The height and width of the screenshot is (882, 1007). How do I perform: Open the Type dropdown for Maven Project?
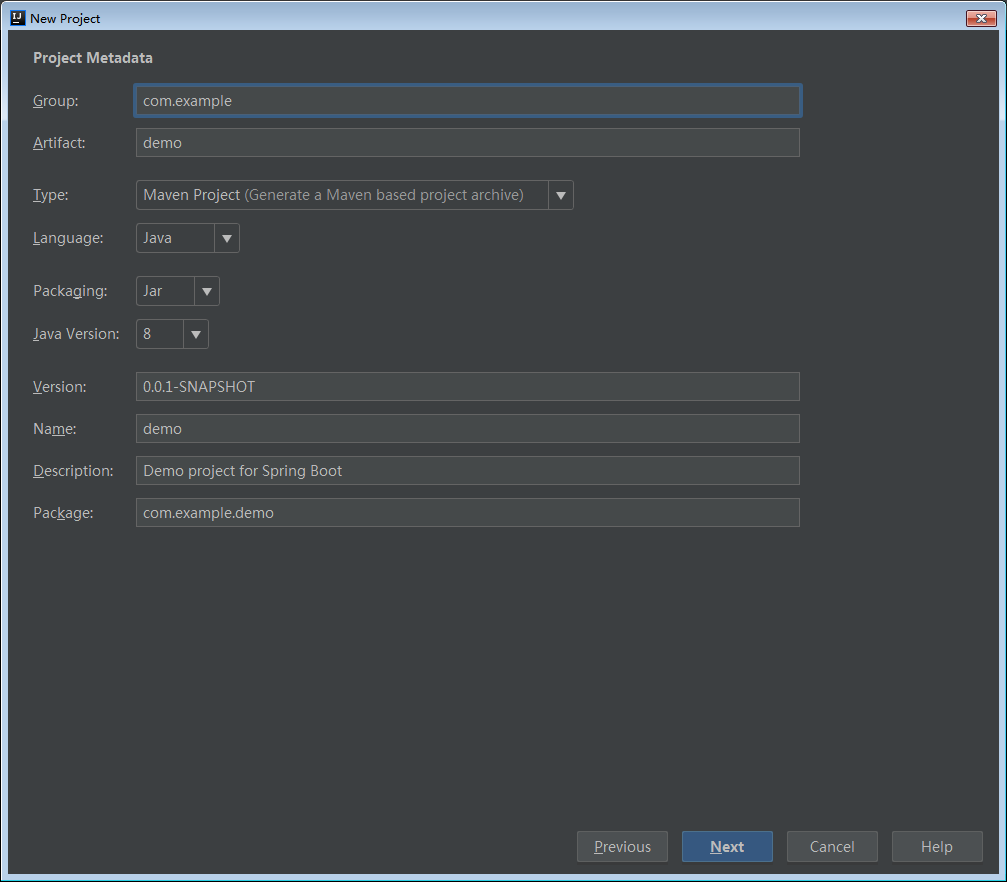click(x=355, y=195)
